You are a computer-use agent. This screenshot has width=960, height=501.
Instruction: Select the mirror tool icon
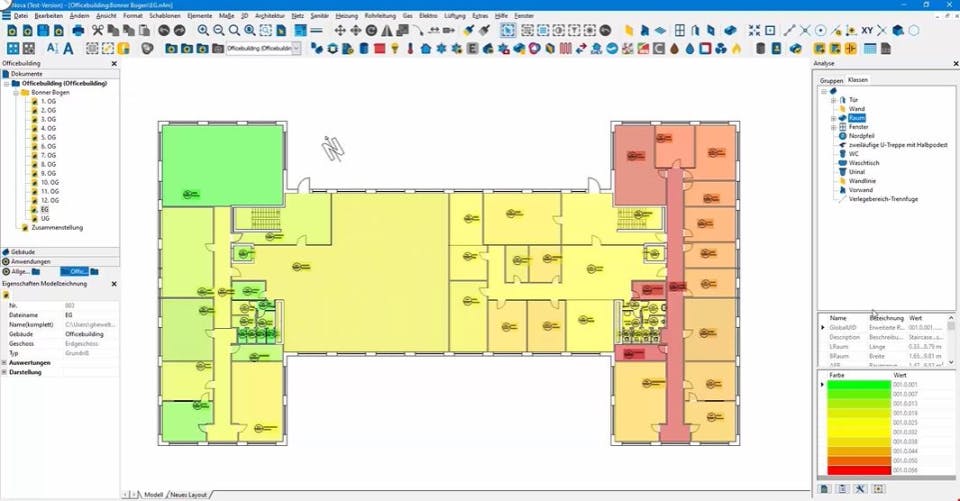pyautogui.click(x=387, y=30)
